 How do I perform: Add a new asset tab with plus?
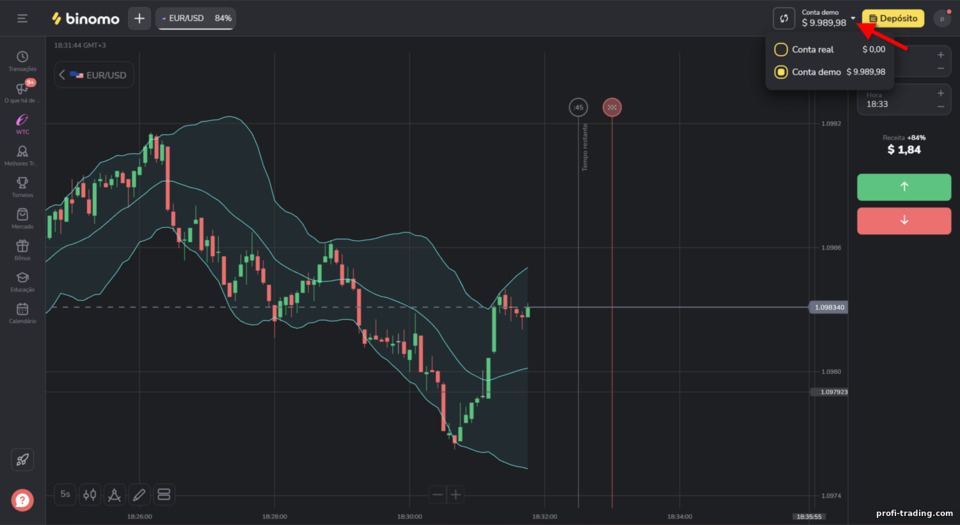tap(139, 18)
